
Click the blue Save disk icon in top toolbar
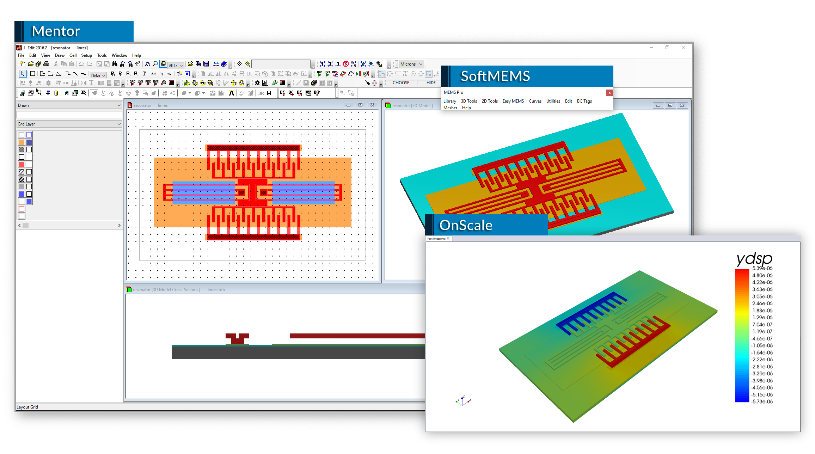(206, 64)
